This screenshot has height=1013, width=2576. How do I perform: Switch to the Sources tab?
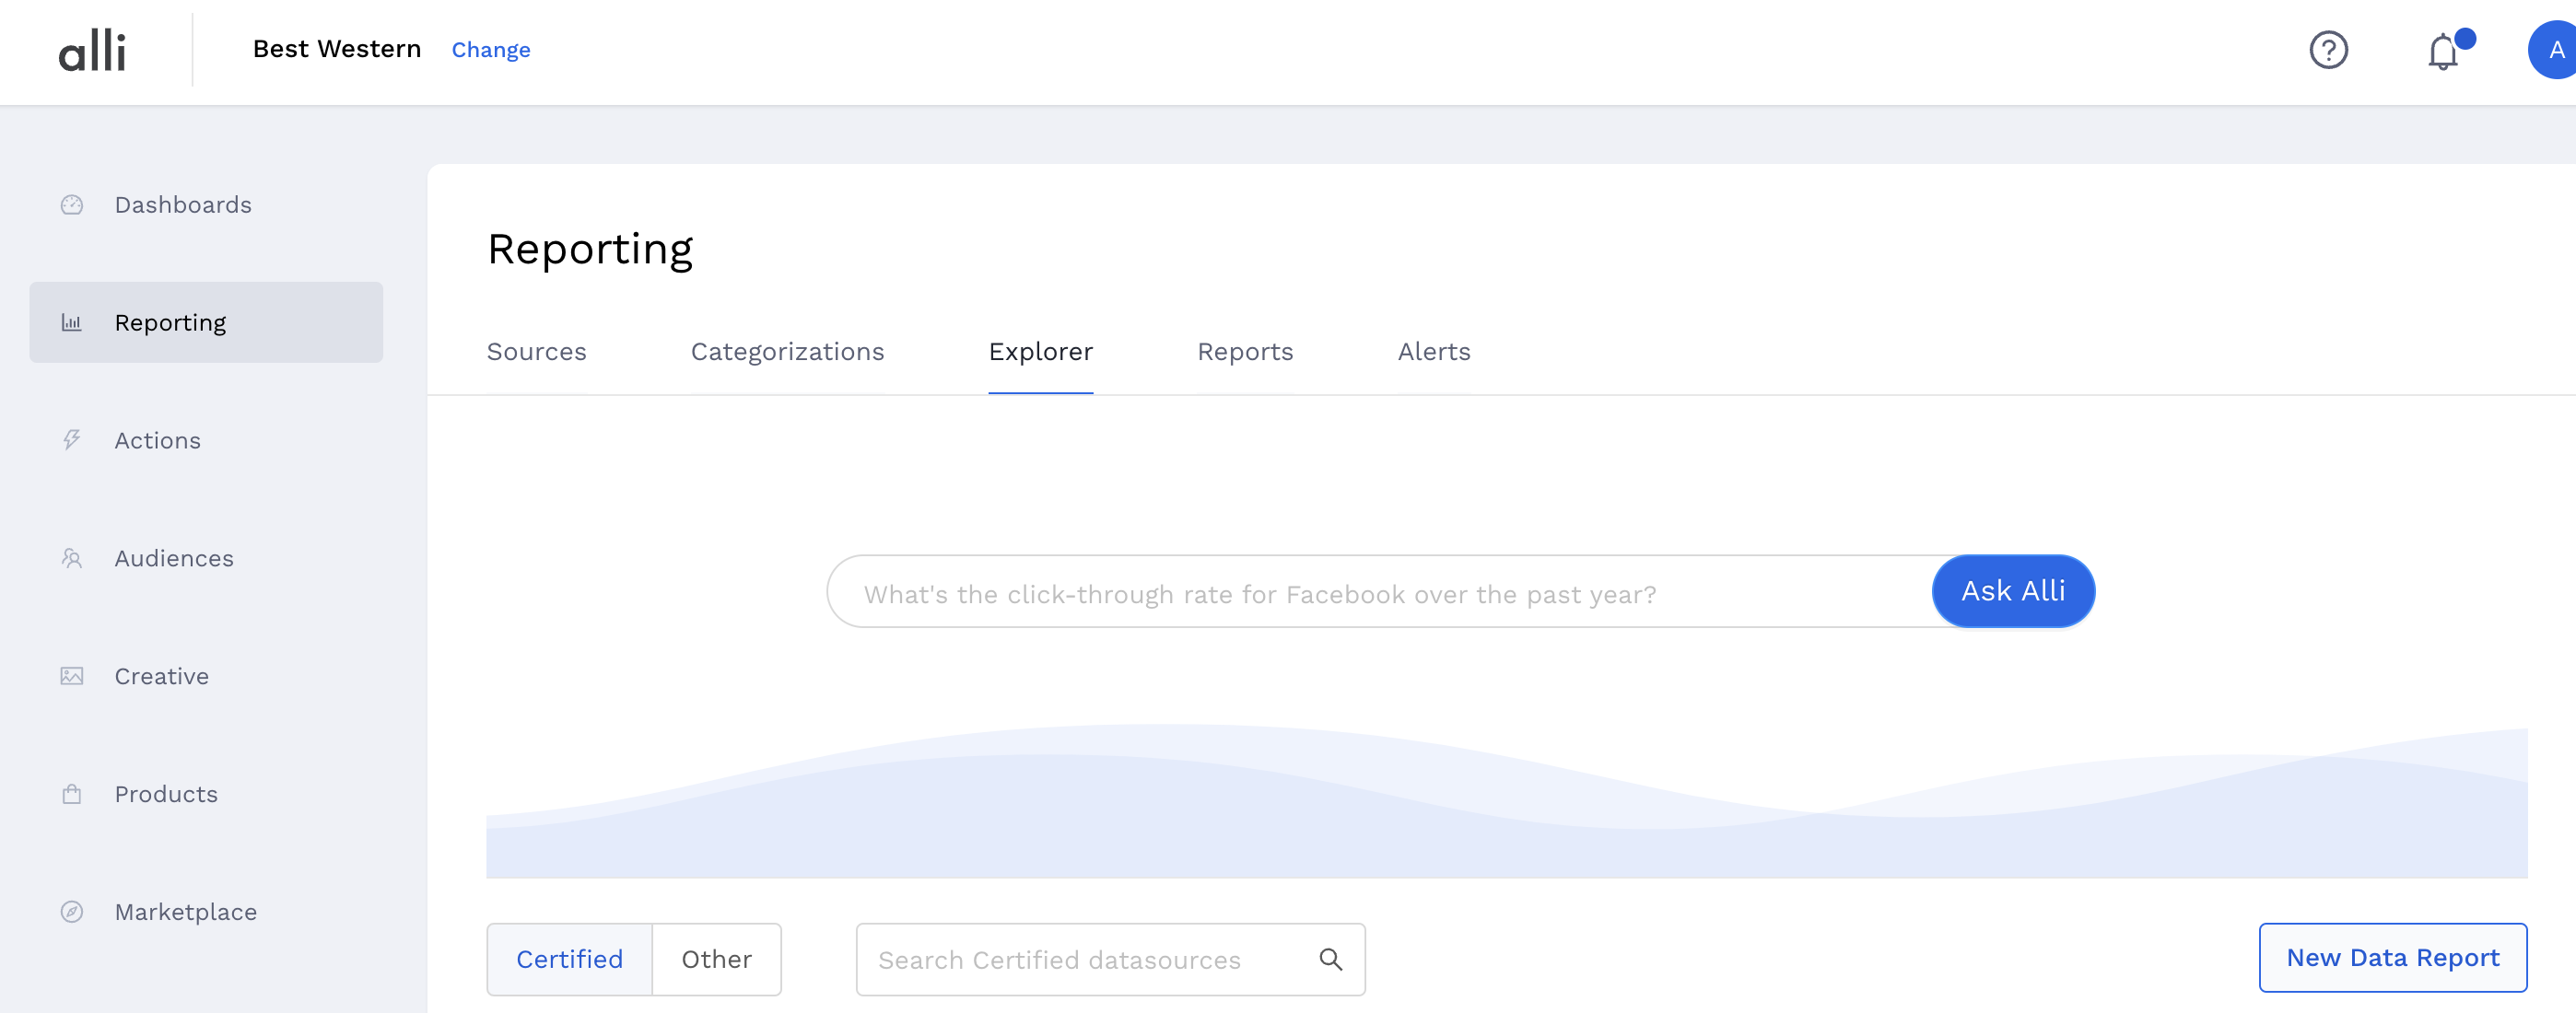536,353
